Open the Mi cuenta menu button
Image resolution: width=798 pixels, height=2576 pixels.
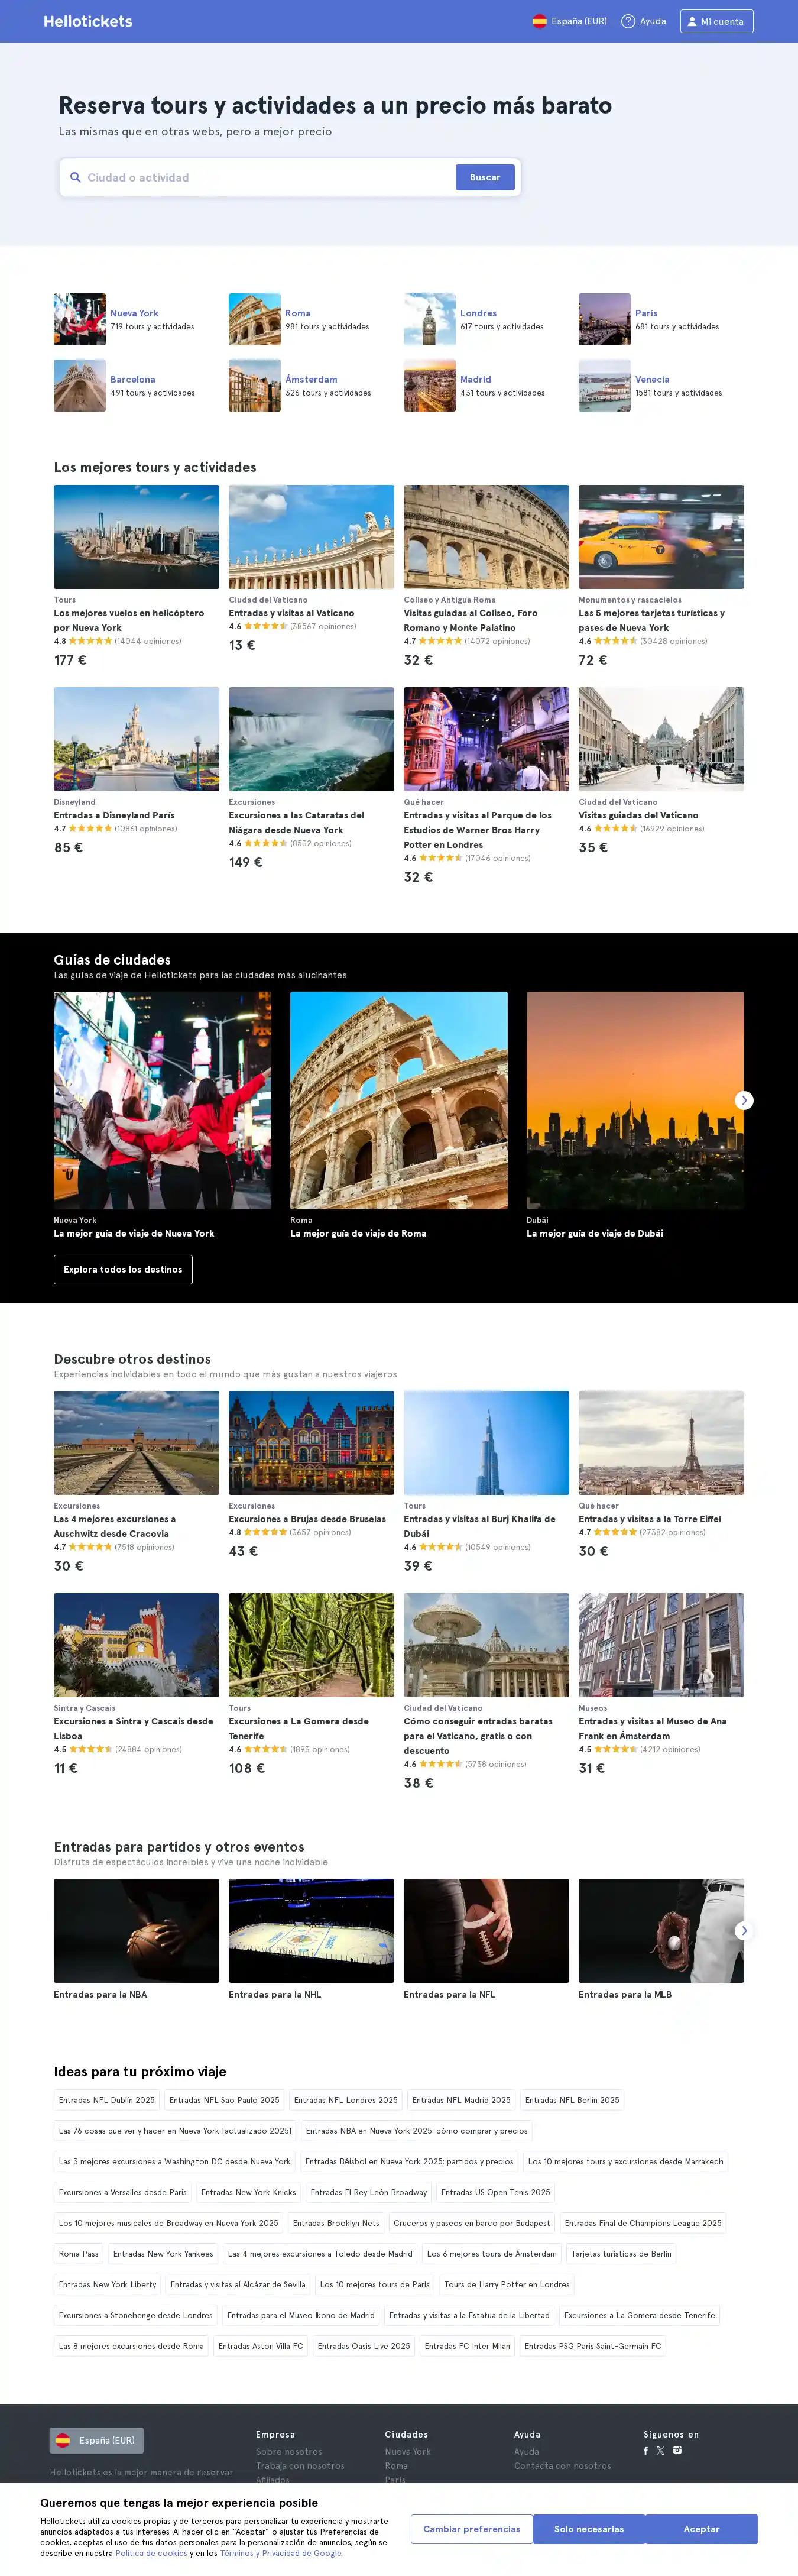pos(716,21)
